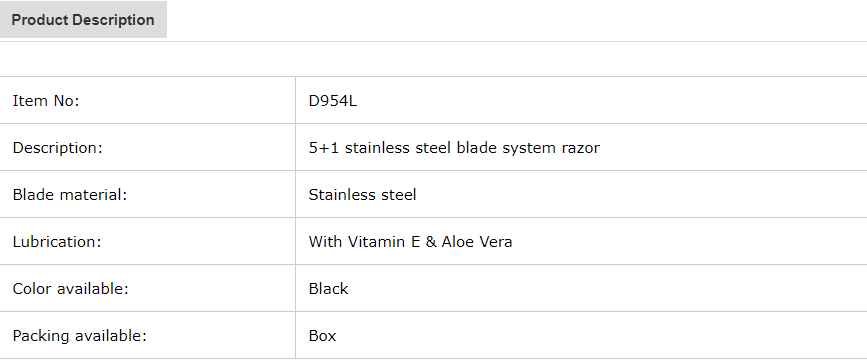Click the Blade material: label

click(70, 195)
